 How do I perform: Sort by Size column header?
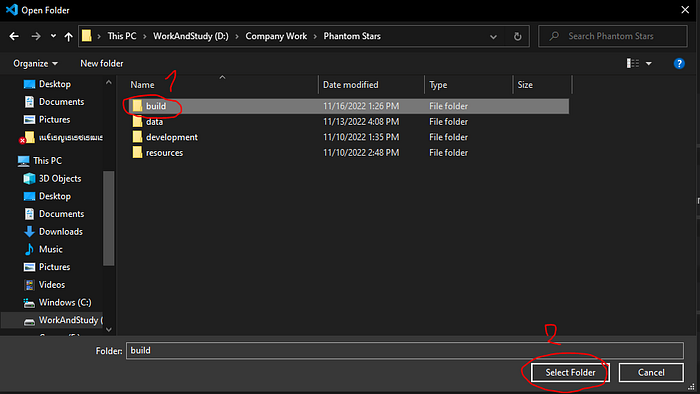[525, 85]
